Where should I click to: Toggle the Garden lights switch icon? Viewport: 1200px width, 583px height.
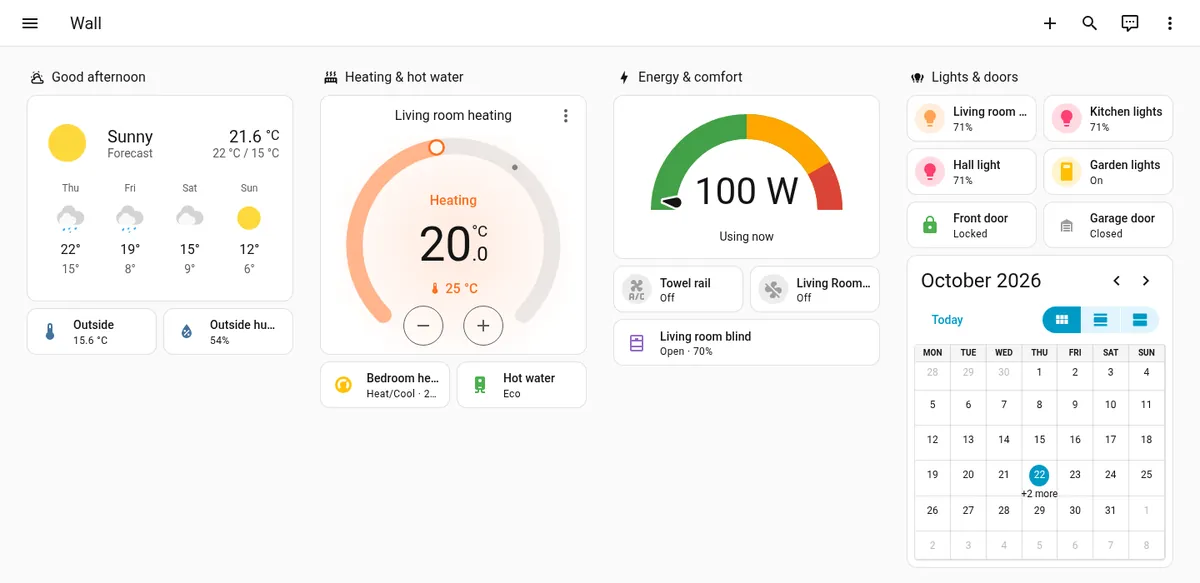[x=1067, y=172]
